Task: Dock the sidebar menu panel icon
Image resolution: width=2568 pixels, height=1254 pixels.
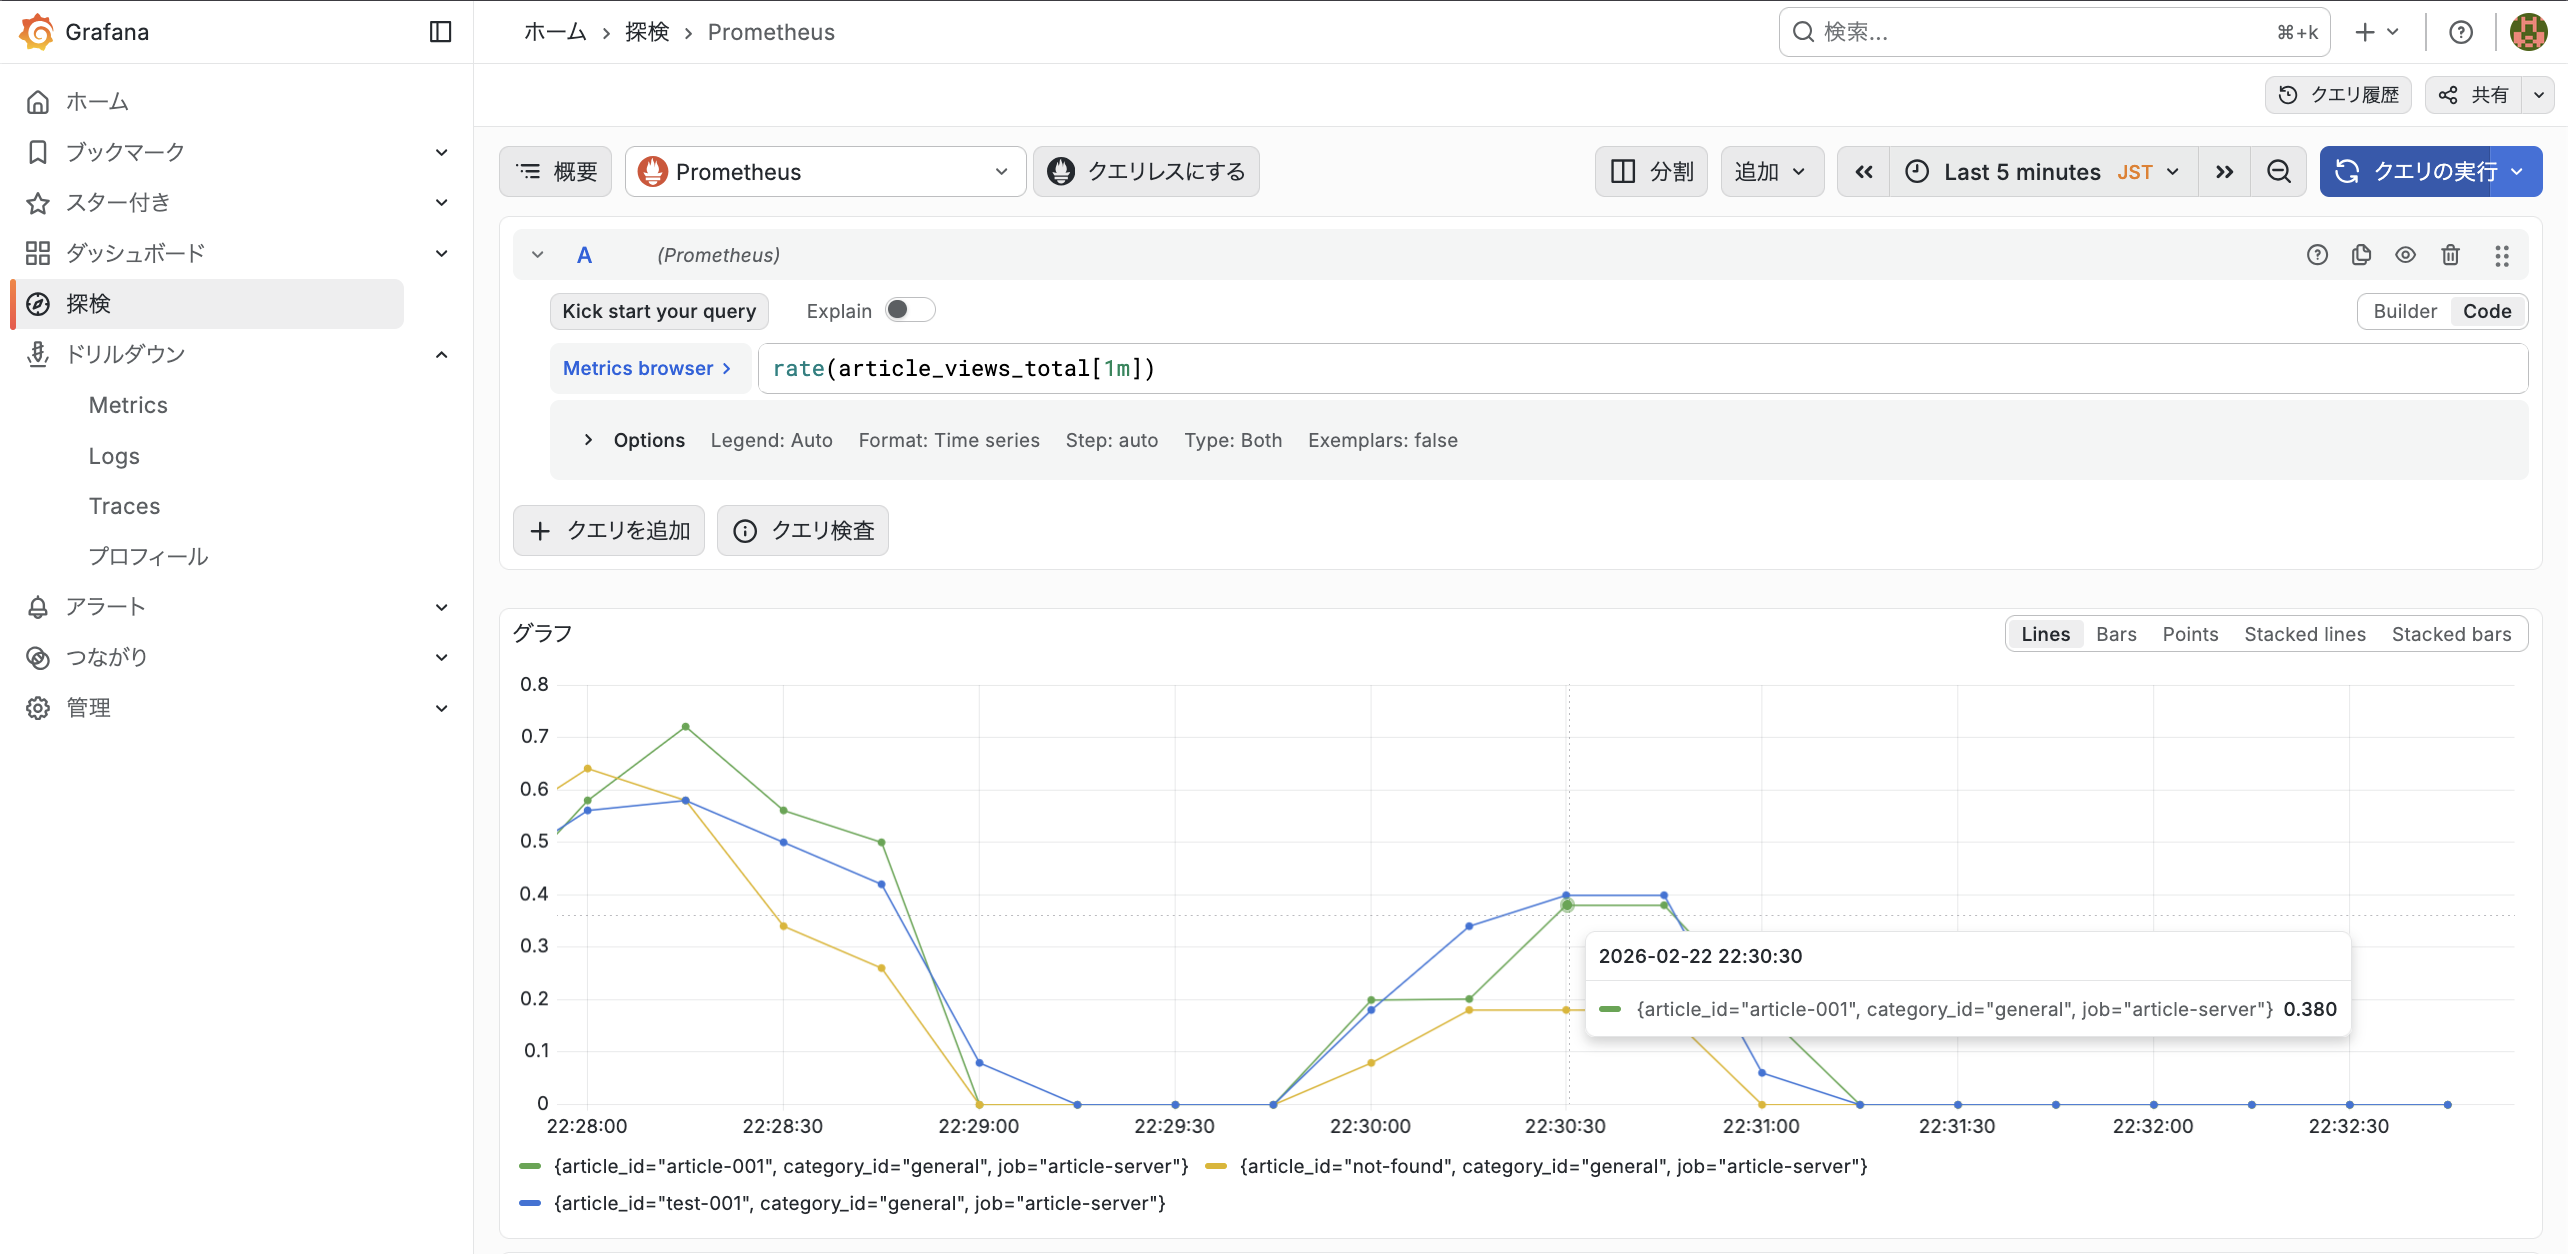Action: coord(440,32)
